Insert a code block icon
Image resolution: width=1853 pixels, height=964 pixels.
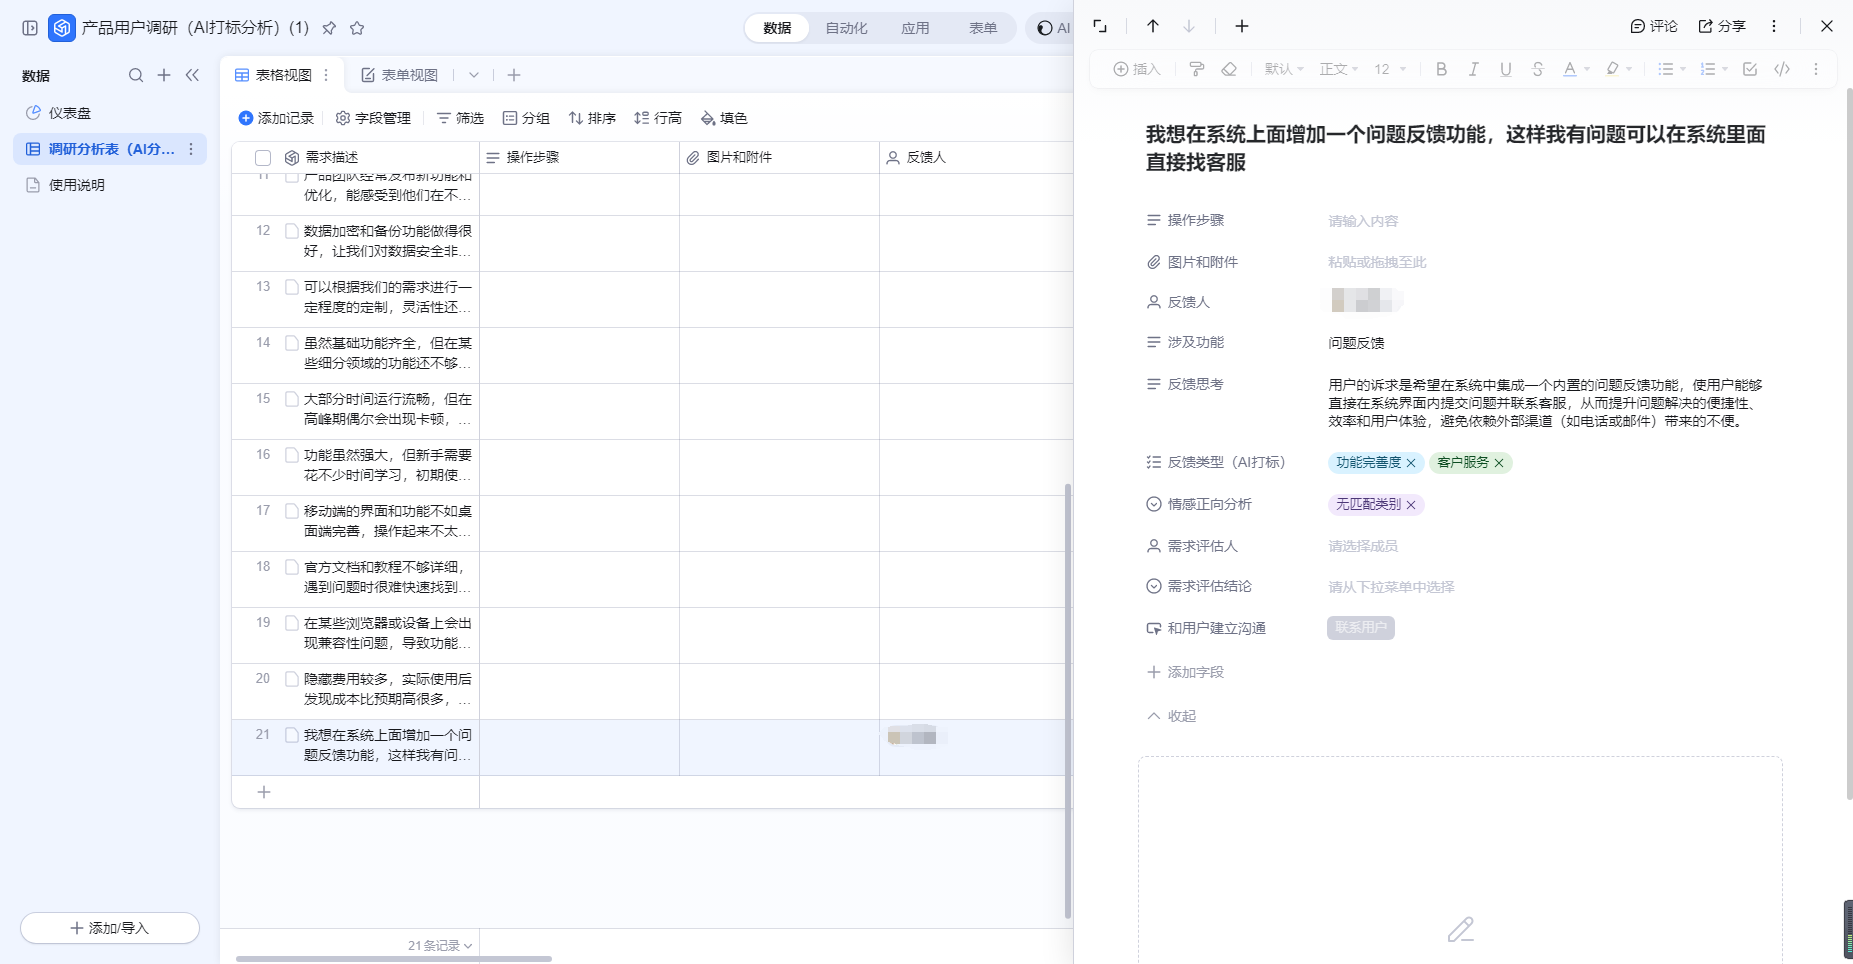click(x=1782, y=69)
